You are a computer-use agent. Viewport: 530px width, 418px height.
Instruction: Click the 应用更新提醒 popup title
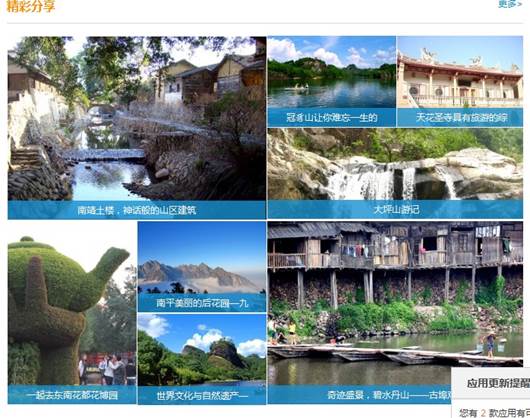pyautogui.click(x=498, y=383)
